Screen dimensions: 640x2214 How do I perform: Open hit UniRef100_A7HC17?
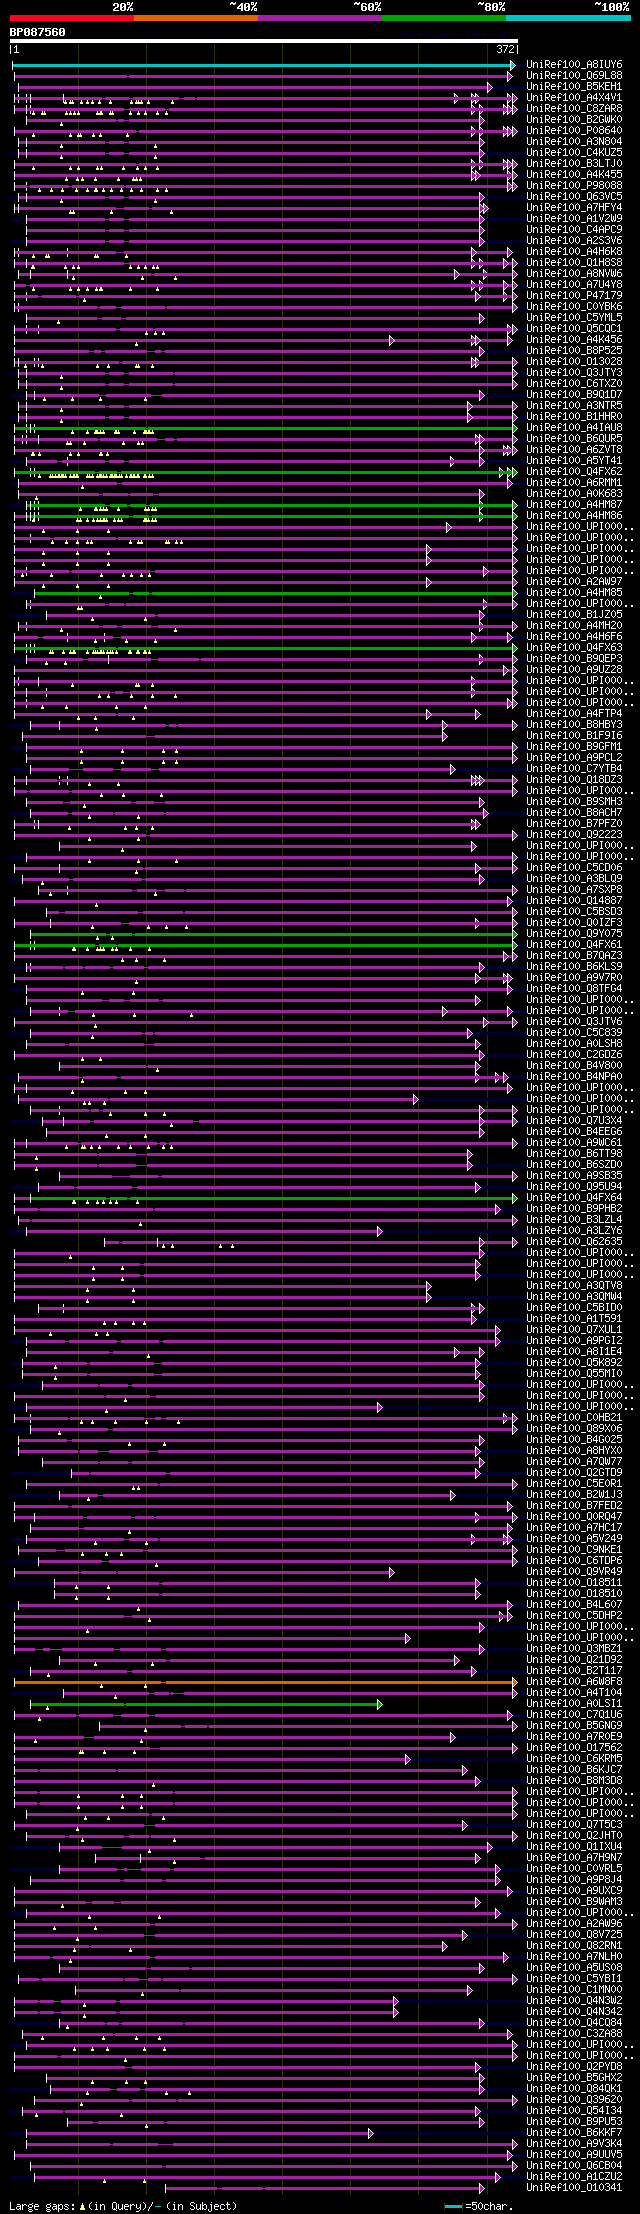574,1527
